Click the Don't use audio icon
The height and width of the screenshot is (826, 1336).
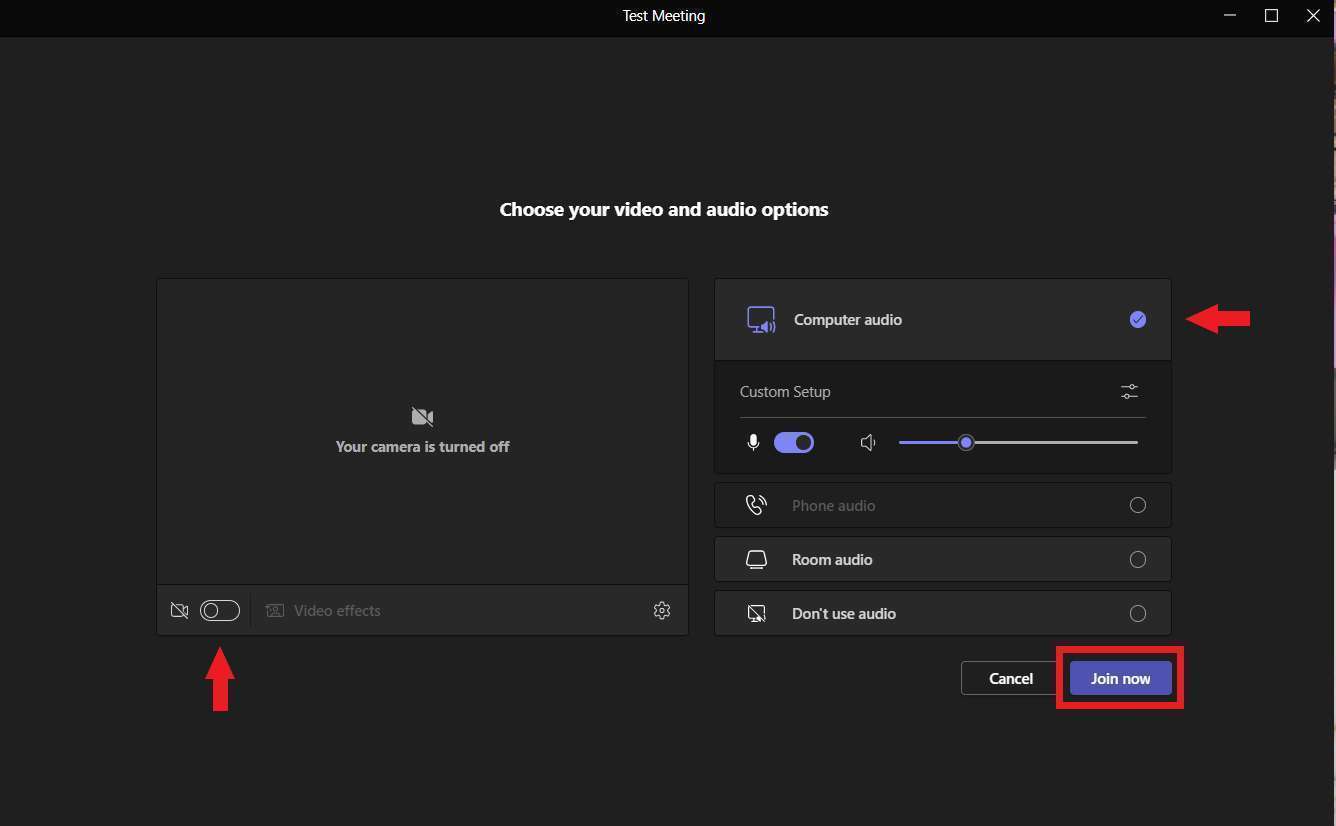tap(757, 613)
